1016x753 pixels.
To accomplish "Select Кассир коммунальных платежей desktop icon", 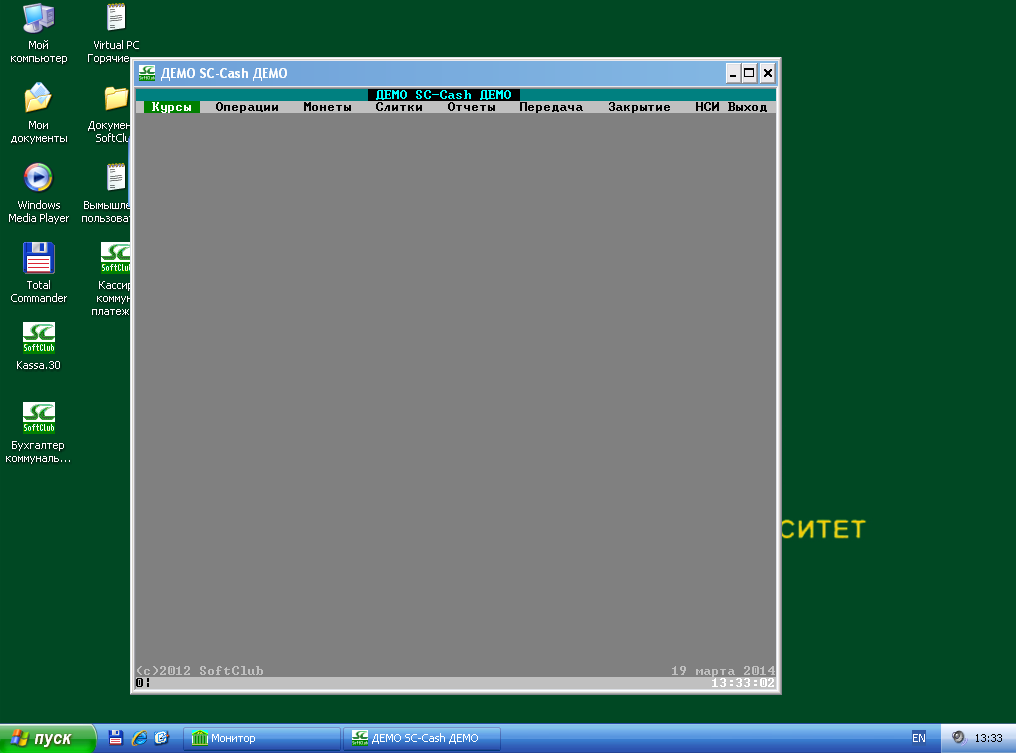I will (x=111, y=279).
